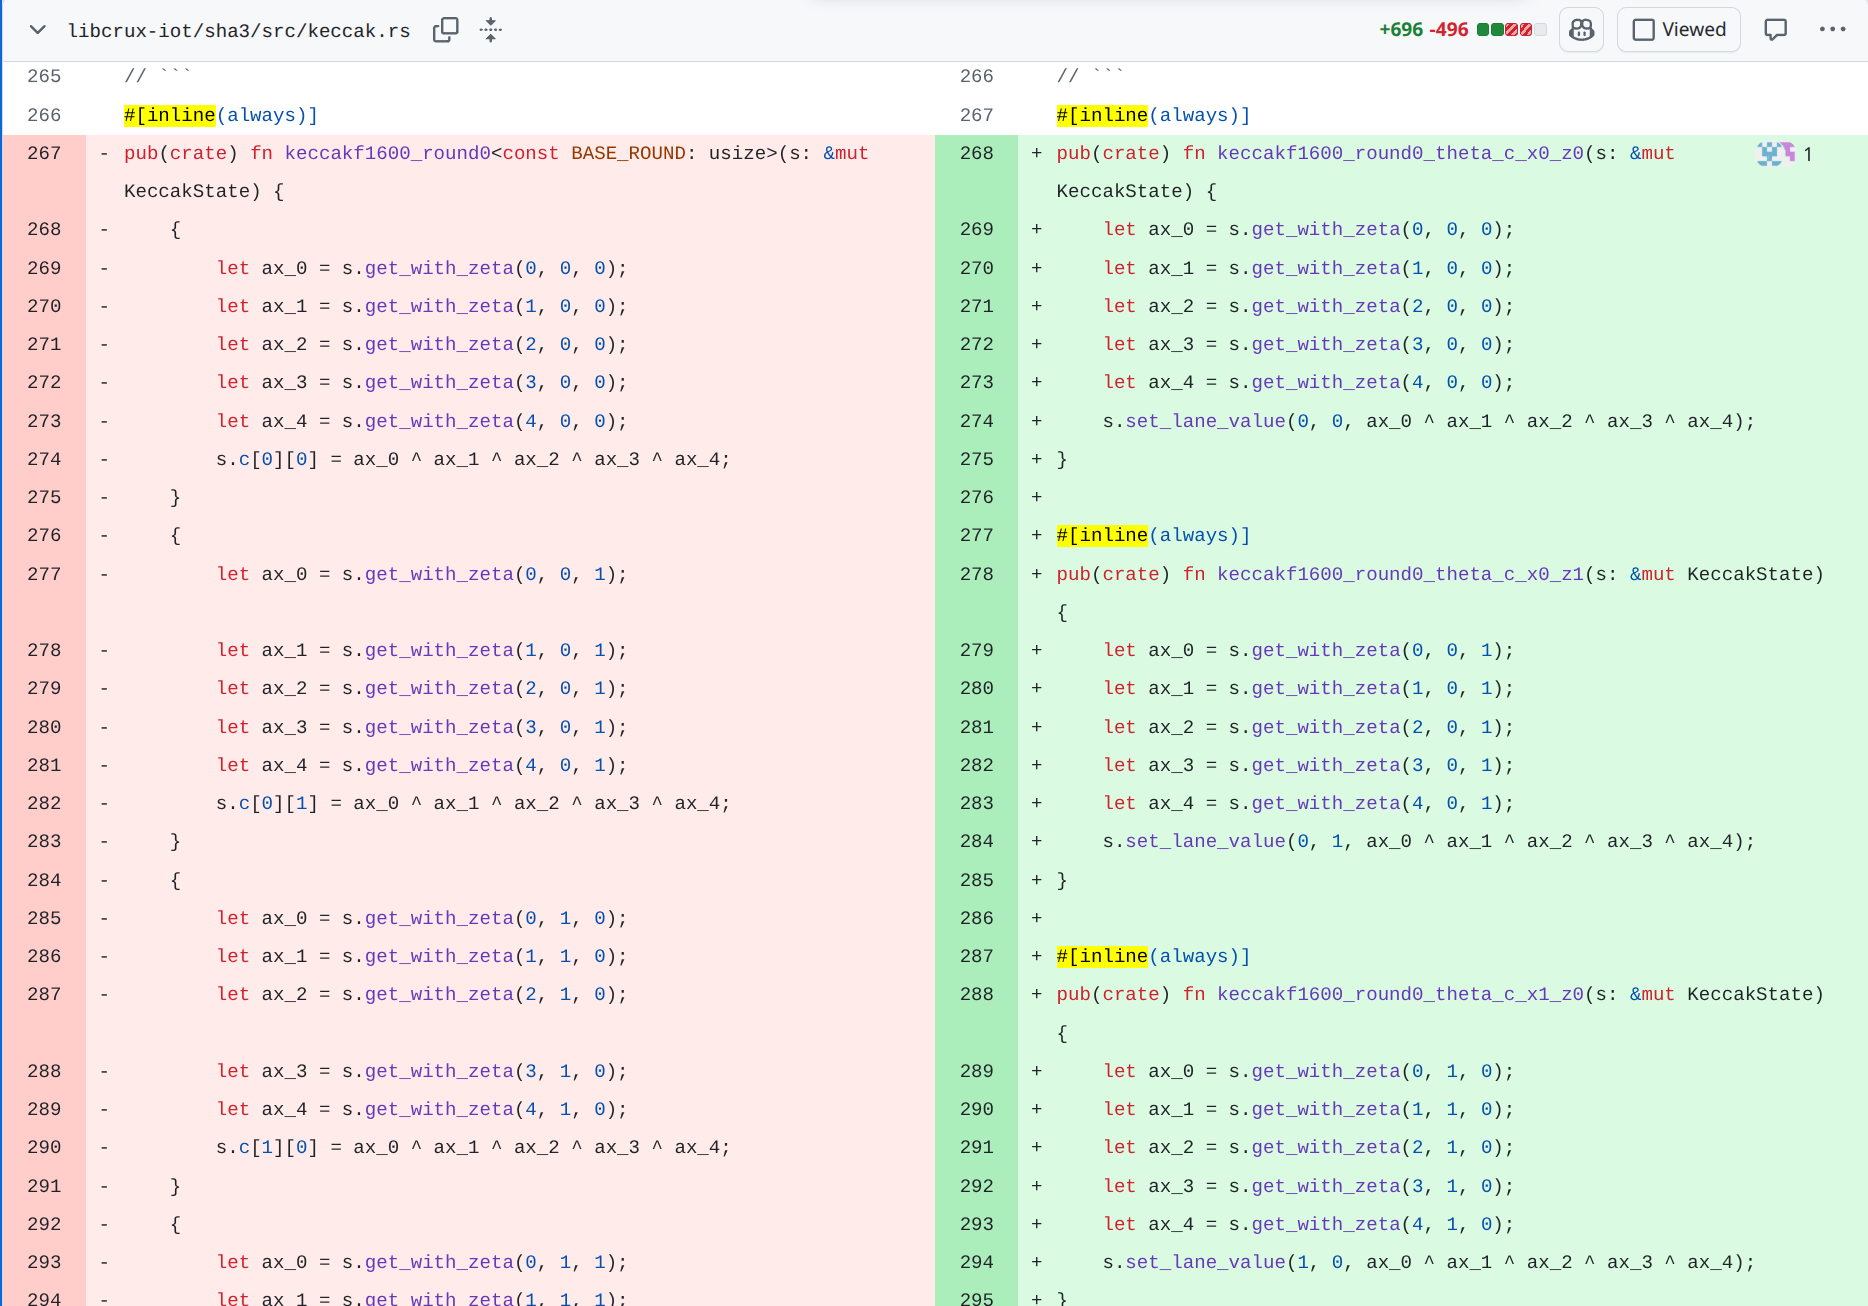
Task: Click the keccakf1600_round0_theta_c_x0_z0 function name
Action: 1400,154
